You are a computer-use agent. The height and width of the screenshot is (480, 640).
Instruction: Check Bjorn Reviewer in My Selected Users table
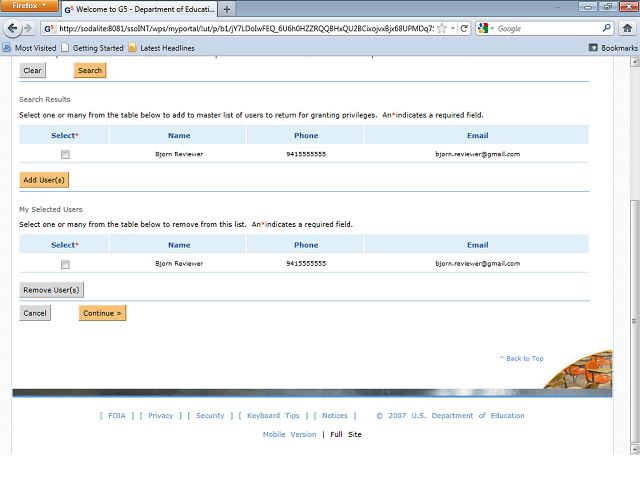[65, 264]
